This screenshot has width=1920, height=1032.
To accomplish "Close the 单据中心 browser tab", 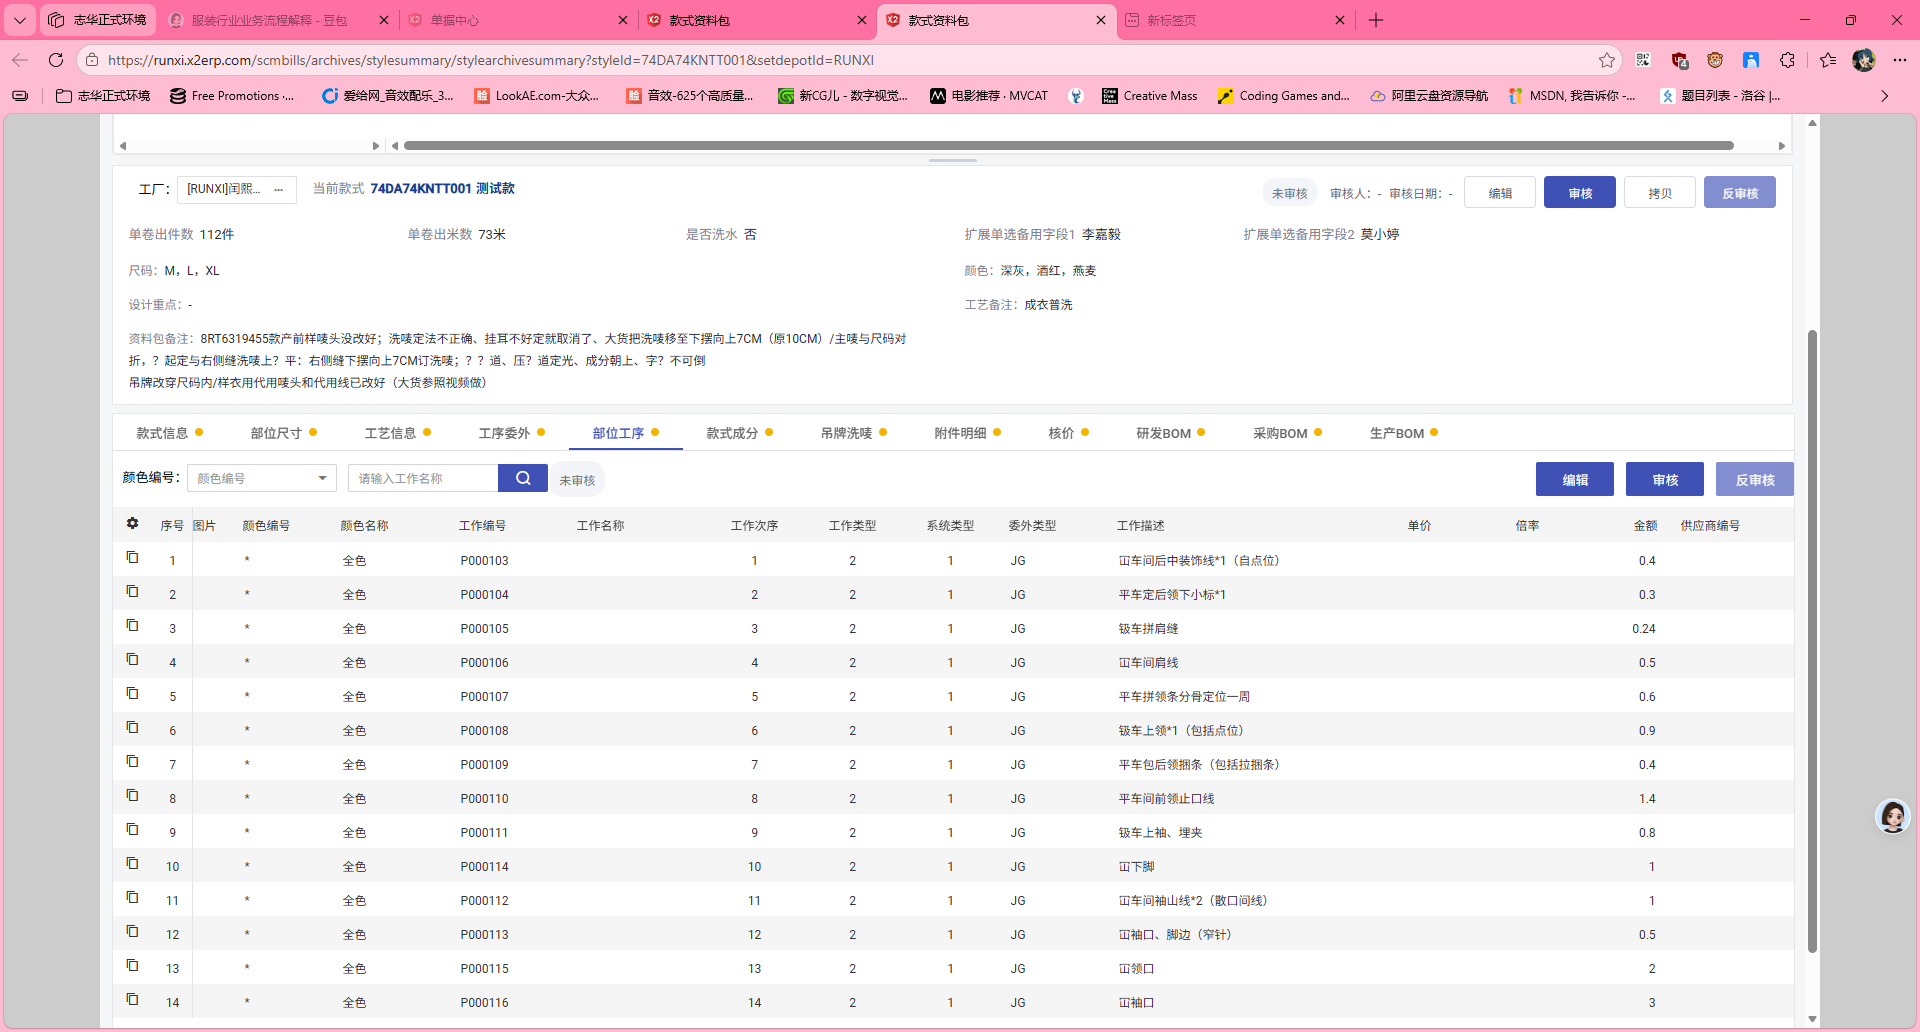I will (x=623, y=20).
